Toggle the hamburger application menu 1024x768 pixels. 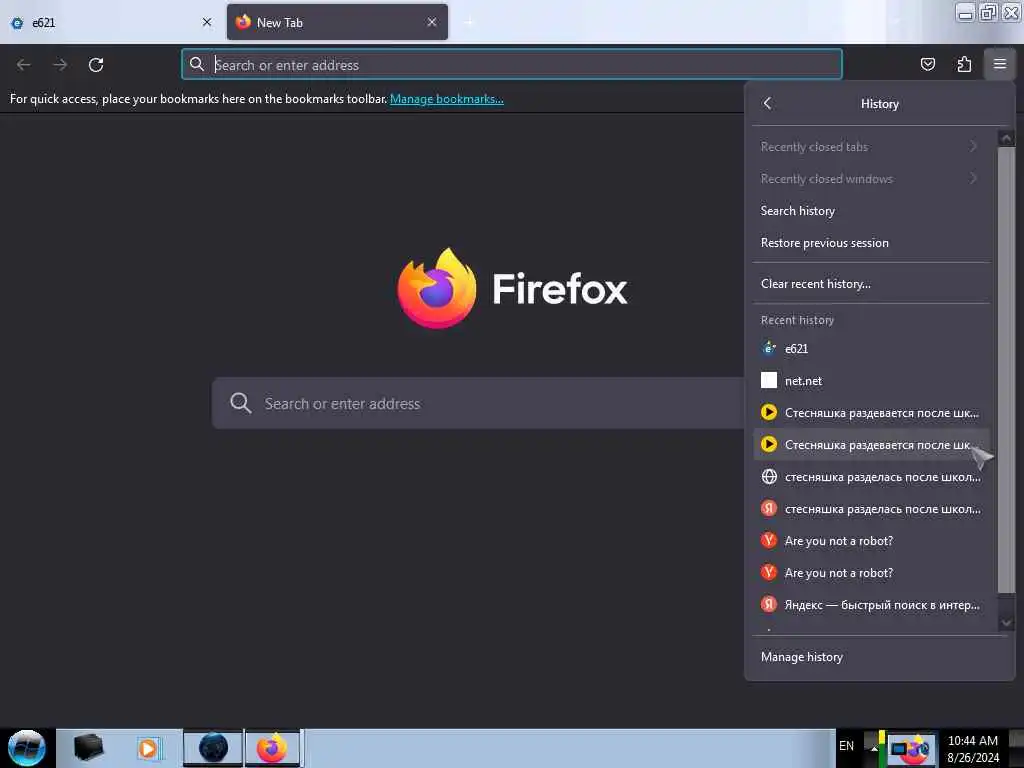pyautogui.click(x=1000, y=64)
